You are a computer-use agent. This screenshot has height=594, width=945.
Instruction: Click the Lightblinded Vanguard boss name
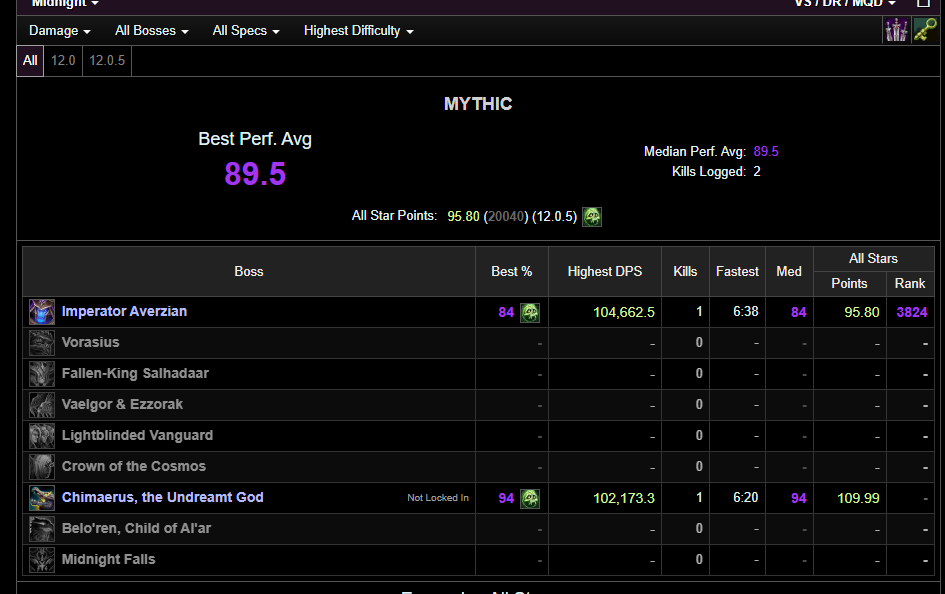(x=137, y=436)
